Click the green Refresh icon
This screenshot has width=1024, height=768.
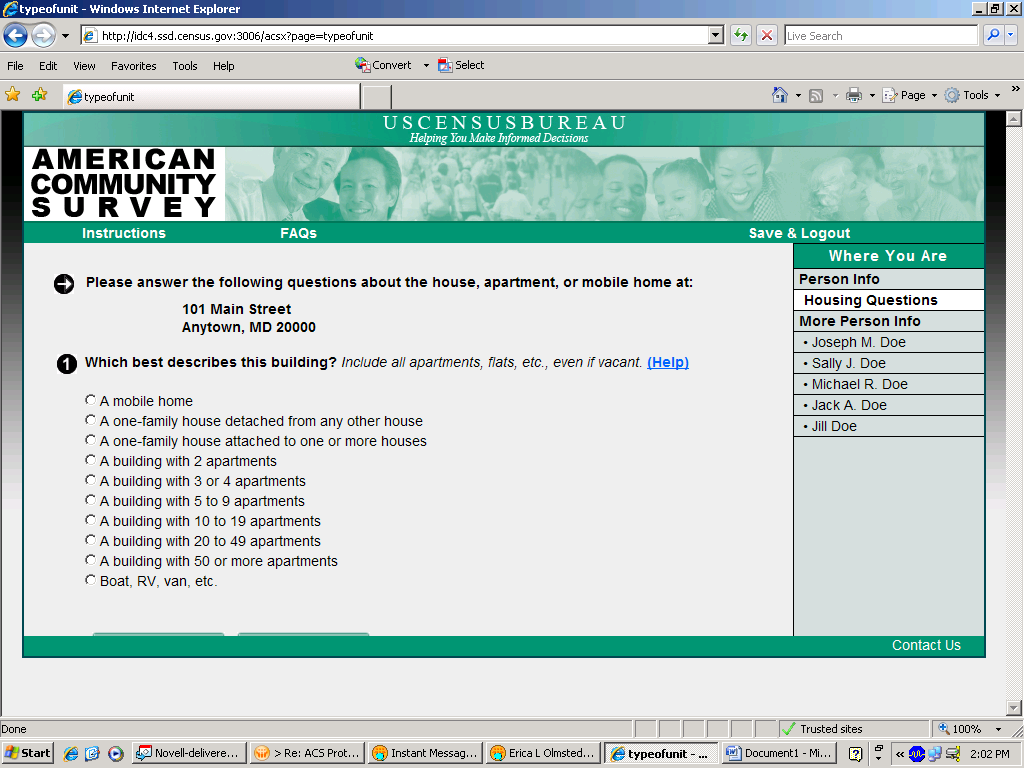(x=741, y=35)
